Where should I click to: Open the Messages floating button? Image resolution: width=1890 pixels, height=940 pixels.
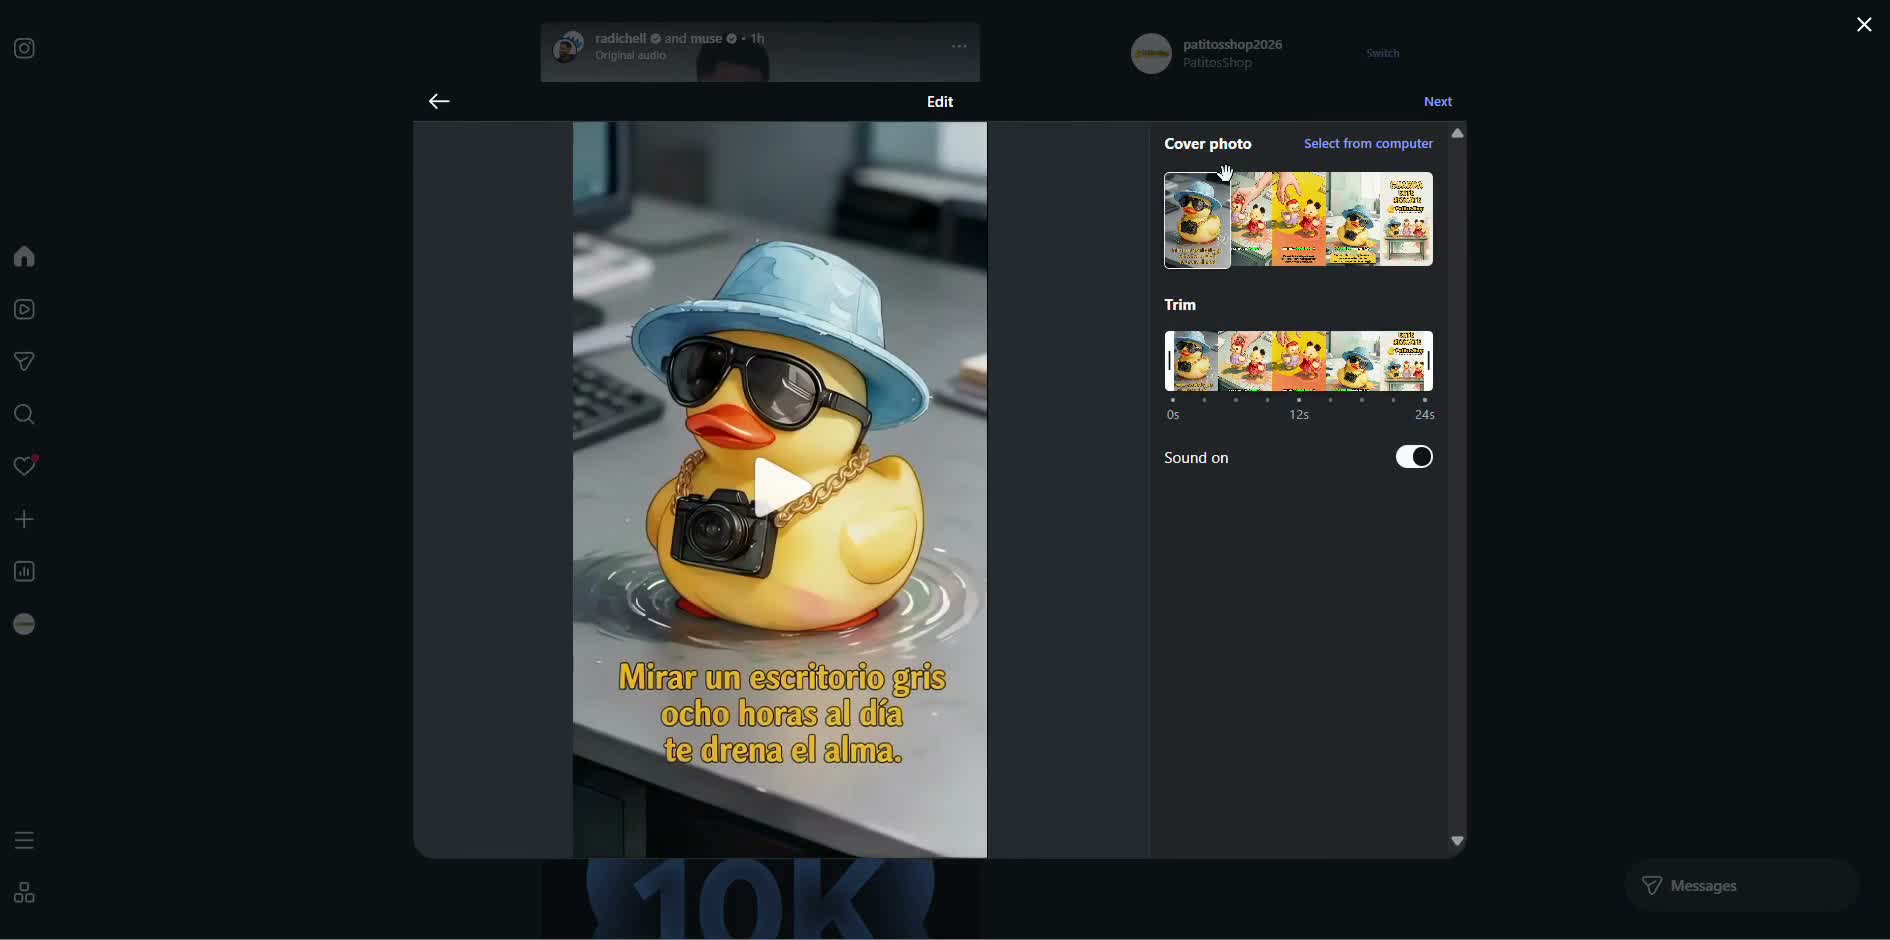coord(1742,885)
